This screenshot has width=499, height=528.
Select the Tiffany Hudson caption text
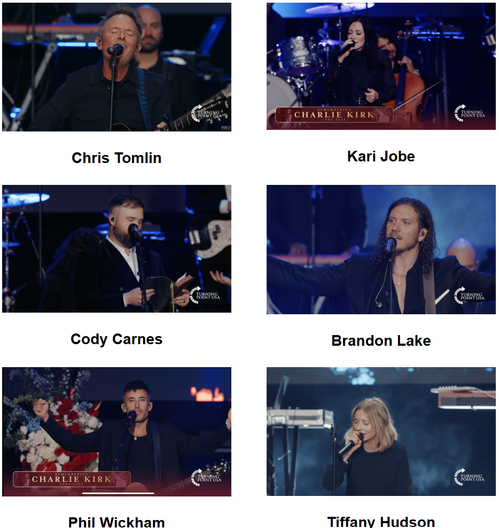(381, 522)
